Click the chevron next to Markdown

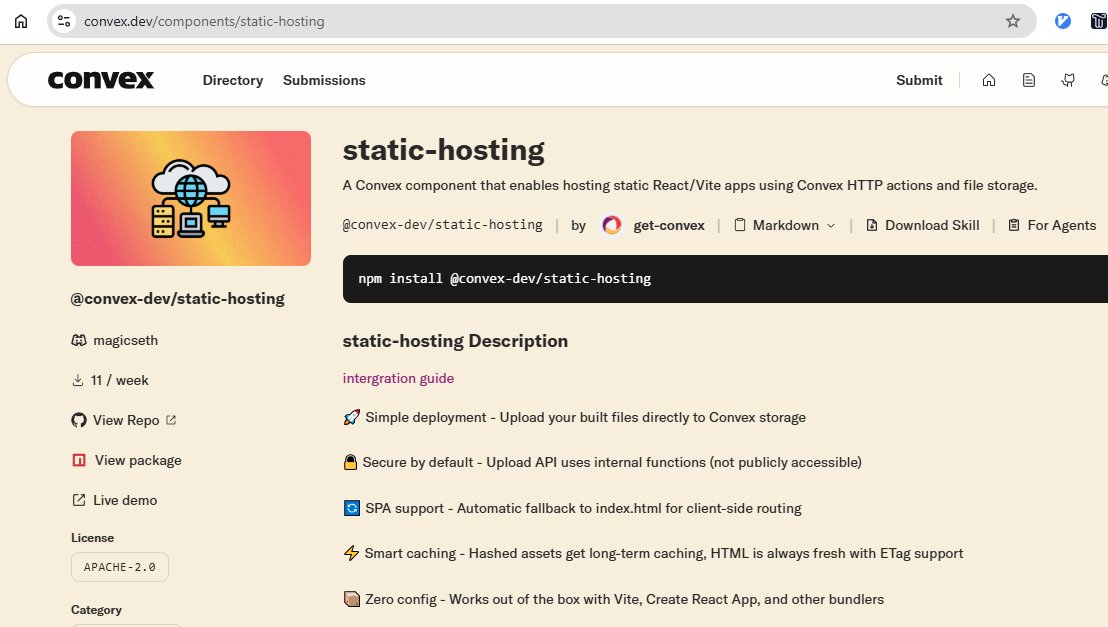pyautogui.click(x=831, y=225)
